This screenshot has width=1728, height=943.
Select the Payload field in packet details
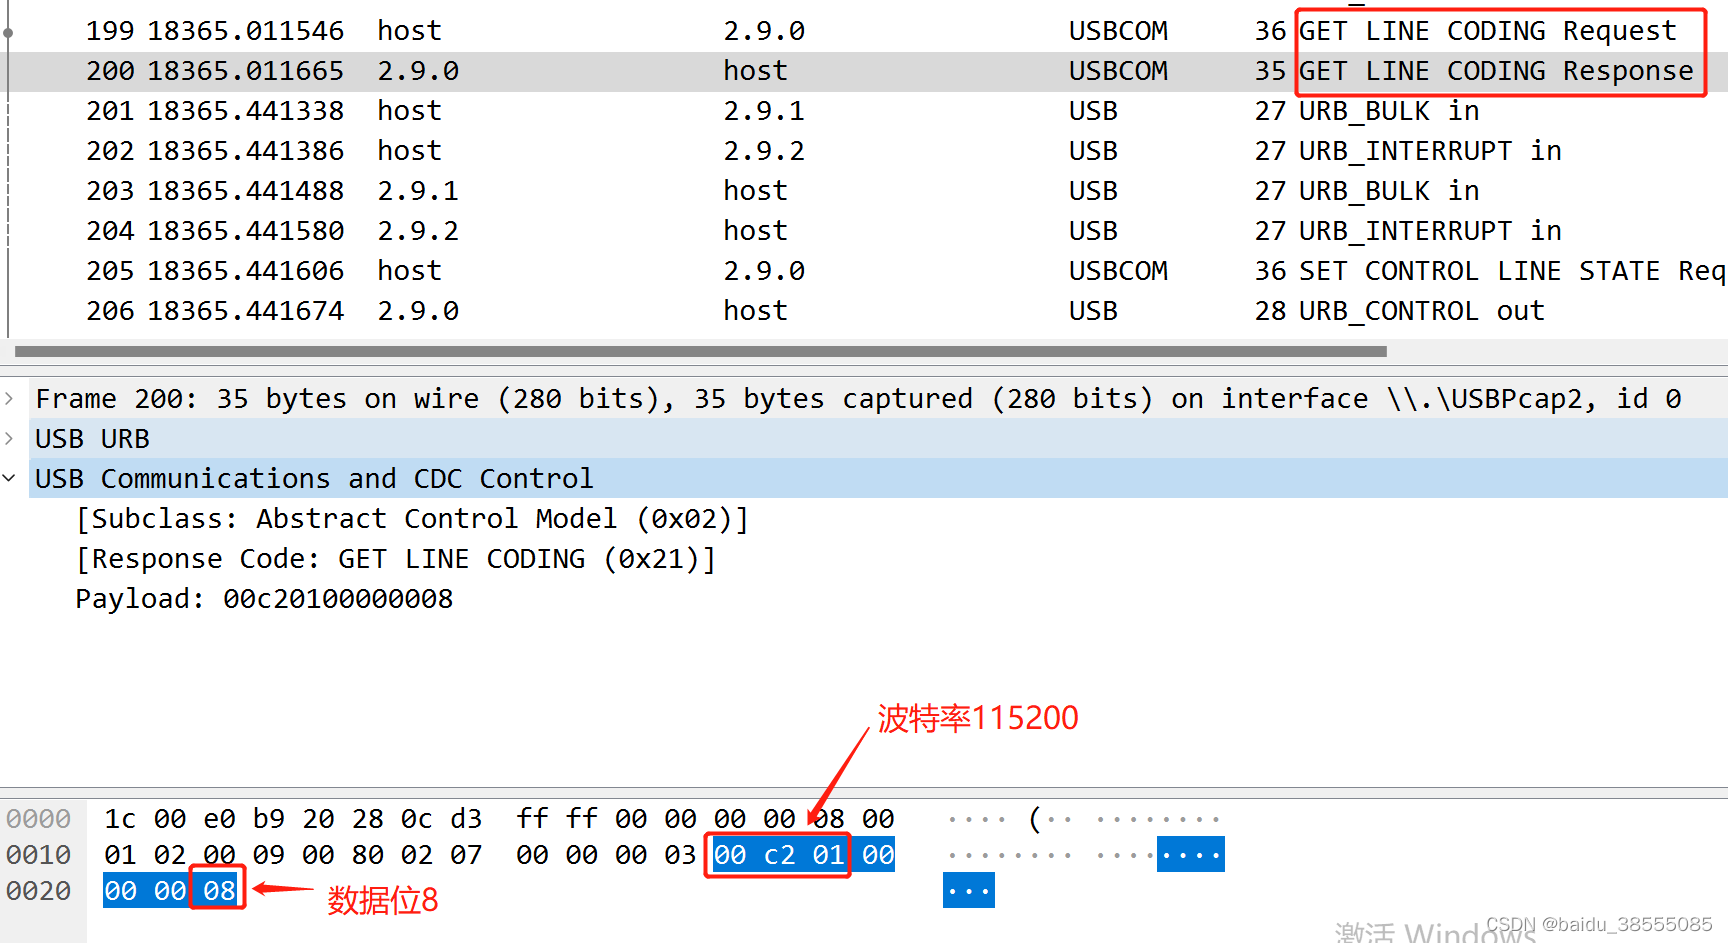pyautogui.click(x=263, y=598)
